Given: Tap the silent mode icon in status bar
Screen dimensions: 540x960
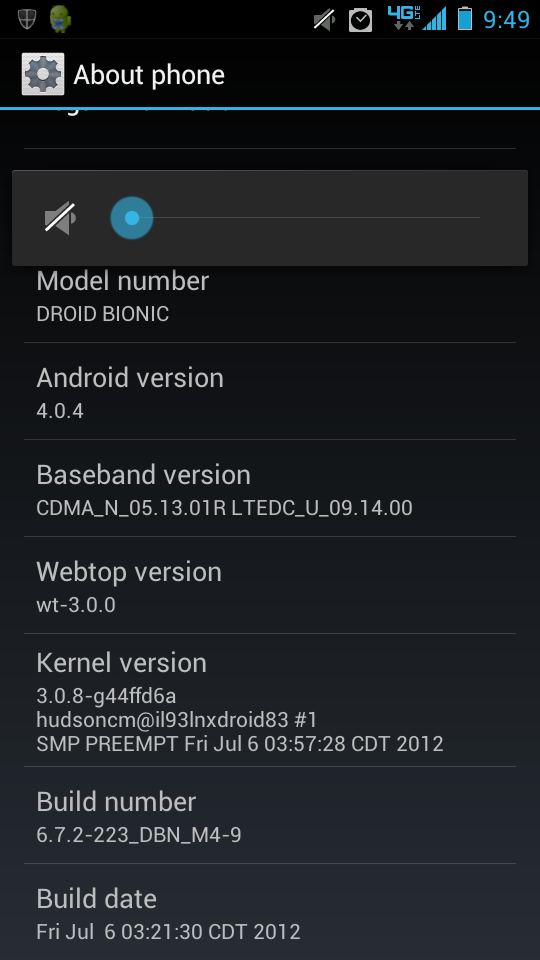Looking at the screenshot, I should coord(324,20).
